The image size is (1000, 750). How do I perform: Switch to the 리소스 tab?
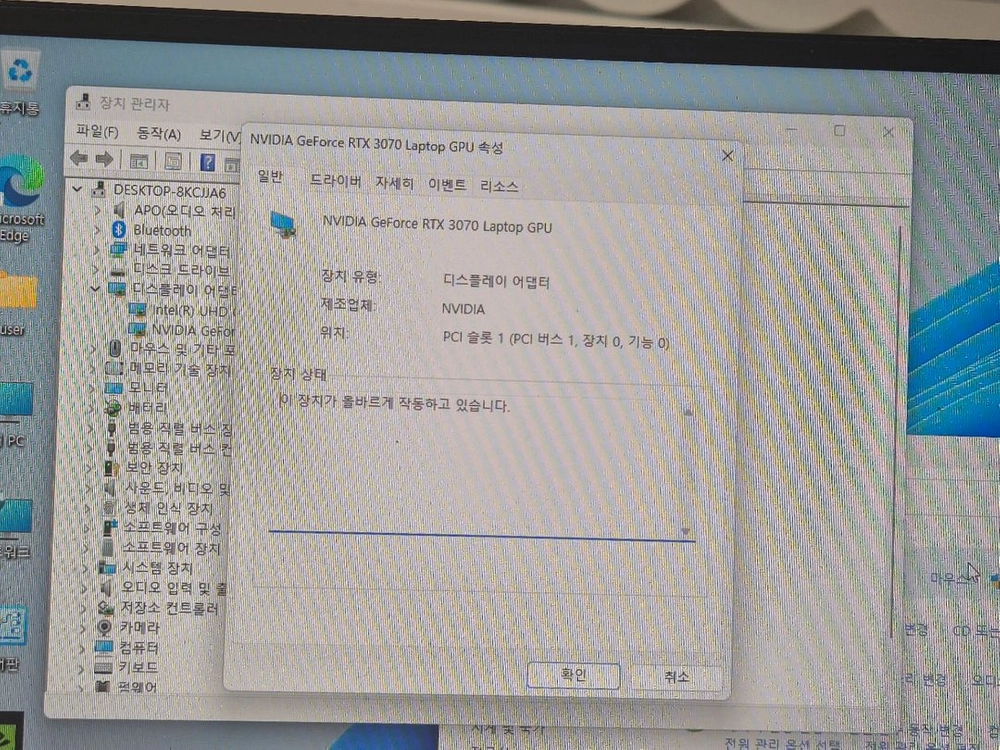tap(499, 187)
